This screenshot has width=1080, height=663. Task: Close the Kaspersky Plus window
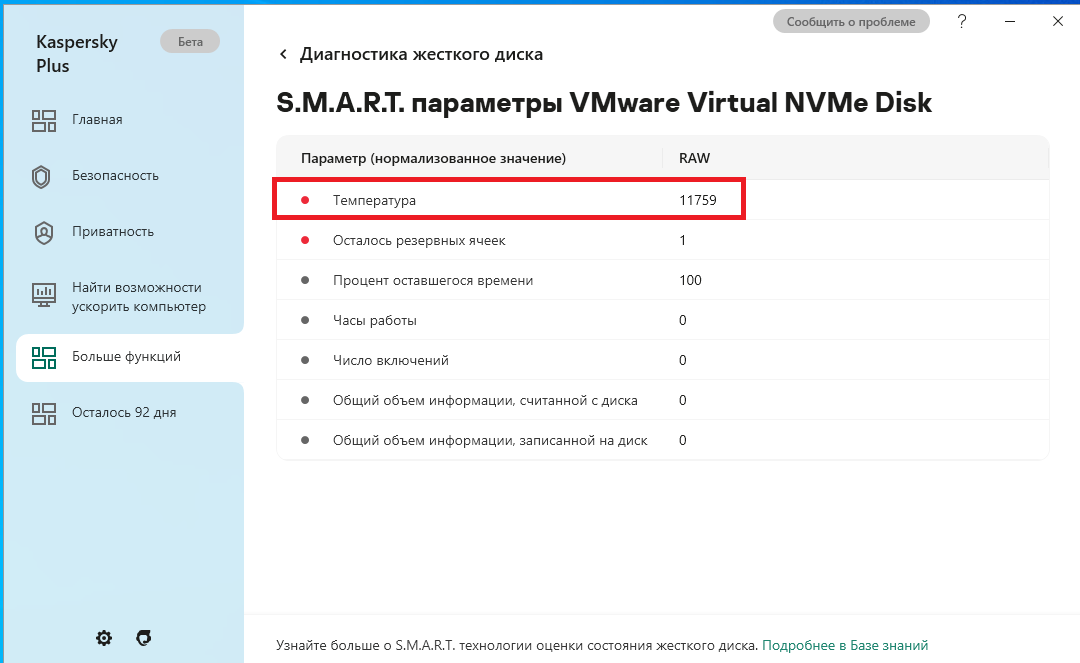(x=1058, y=21)
